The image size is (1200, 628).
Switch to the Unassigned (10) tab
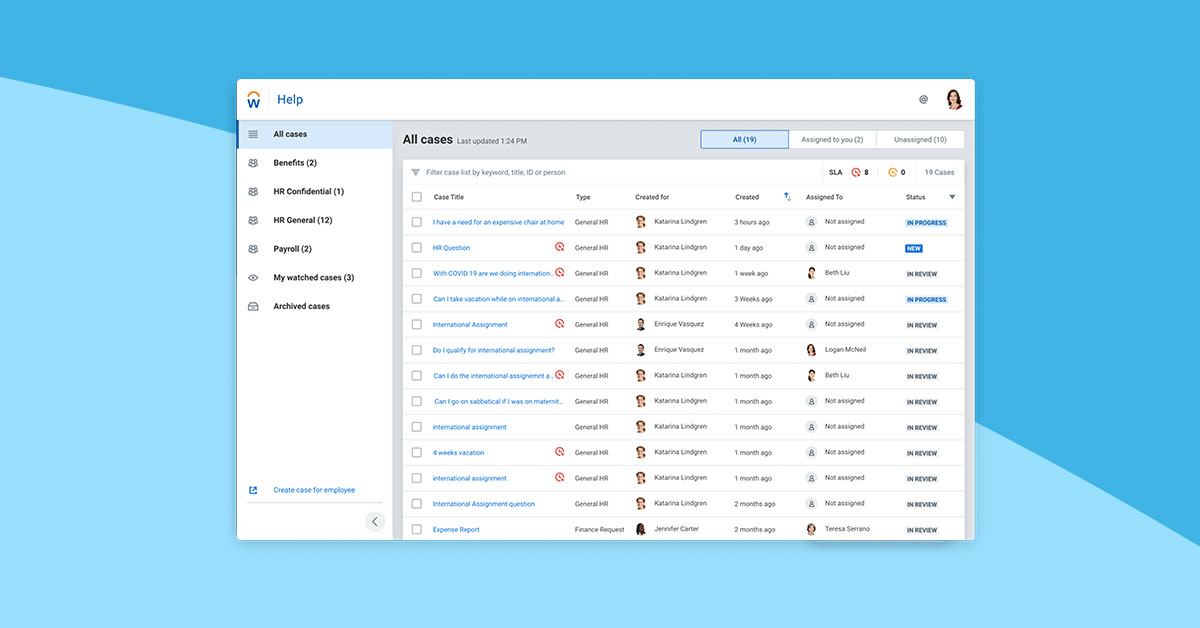[x=920, y=140]
